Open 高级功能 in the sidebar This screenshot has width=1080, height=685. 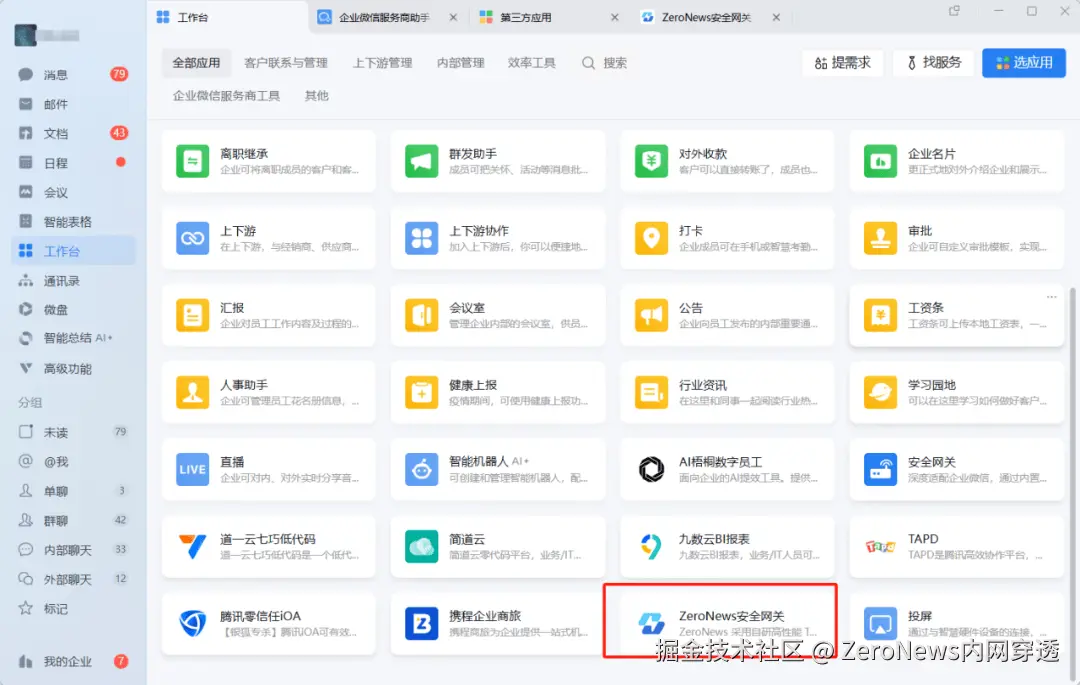tap(73, 368)
